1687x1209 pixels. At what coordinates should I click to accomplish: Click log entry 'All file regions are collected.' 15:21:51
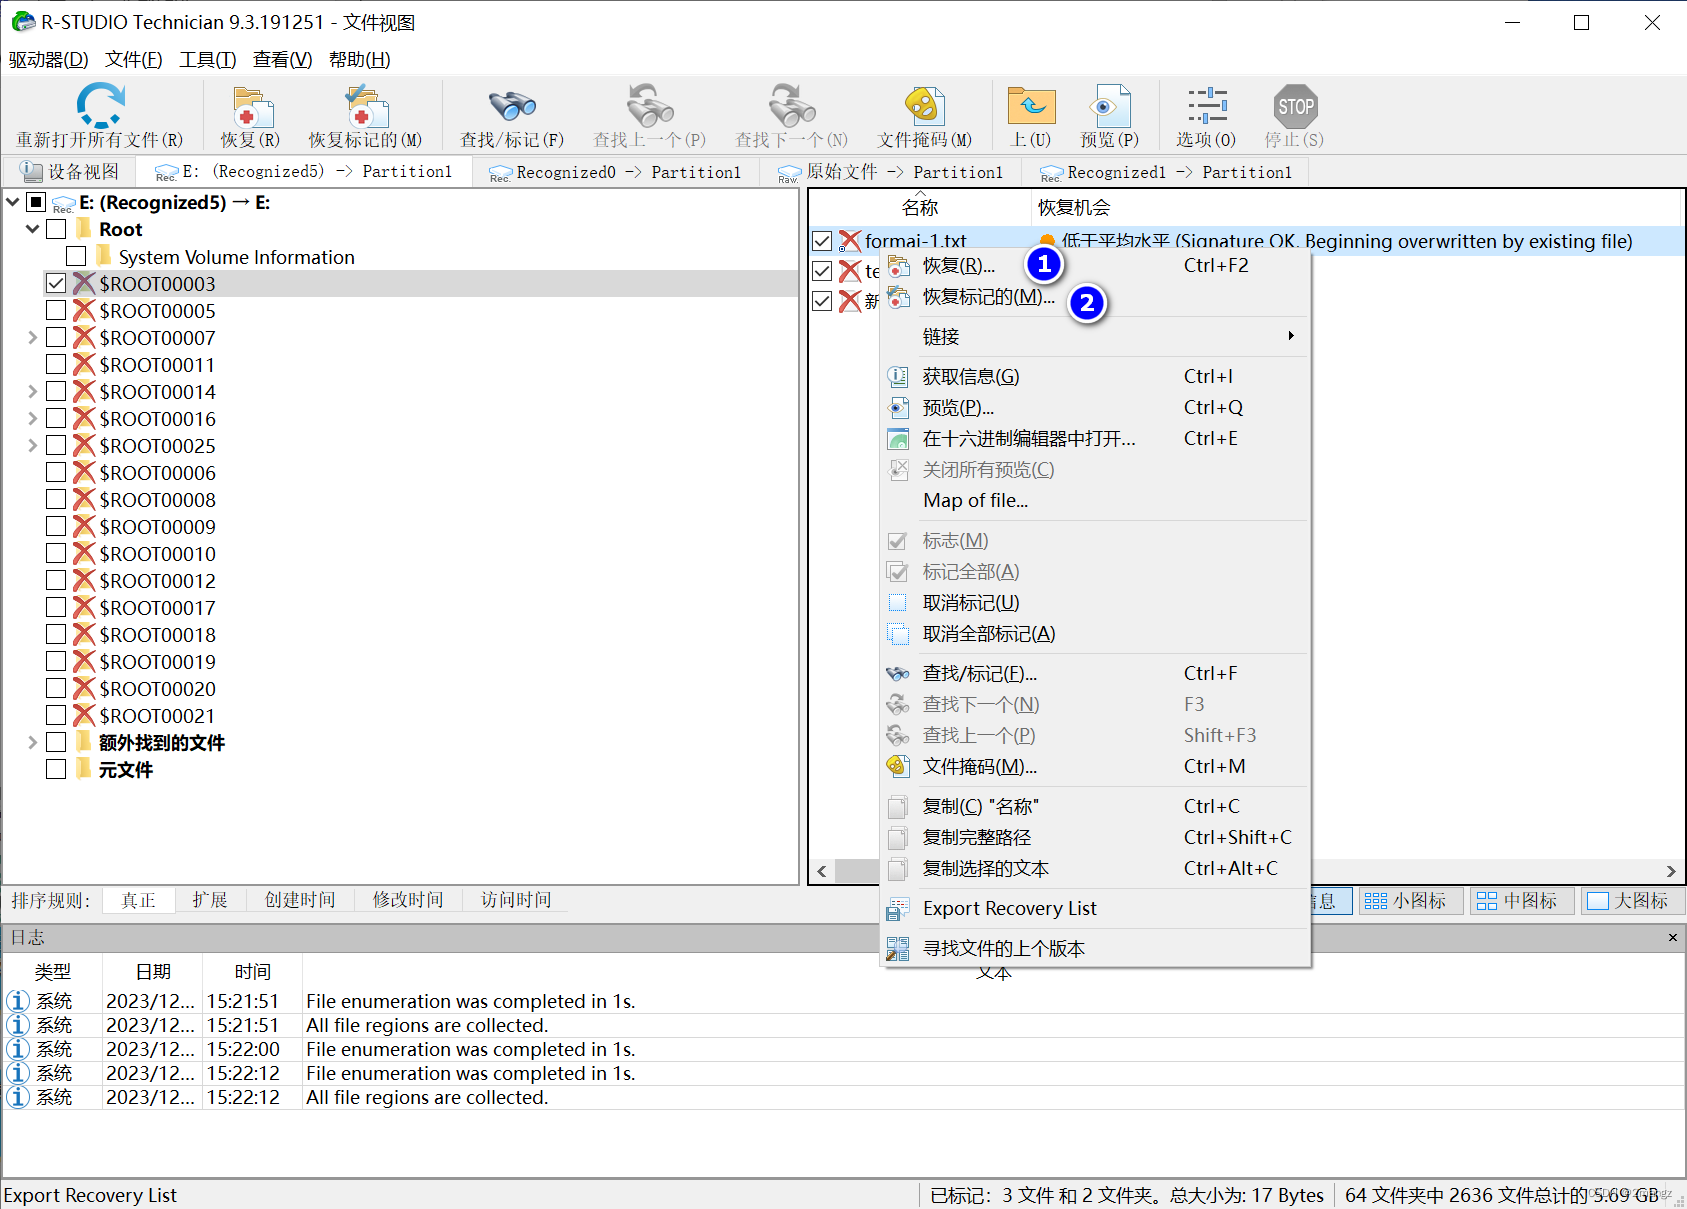pos(427,1025)
